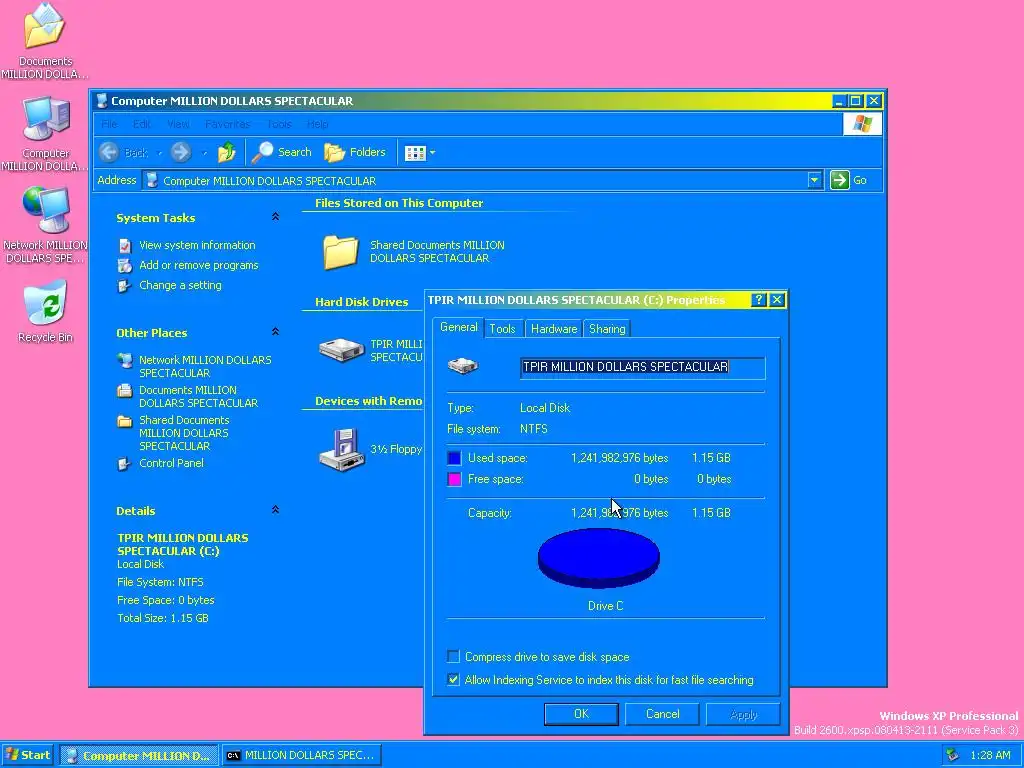Open the Control Panel link

coord(171,463)
